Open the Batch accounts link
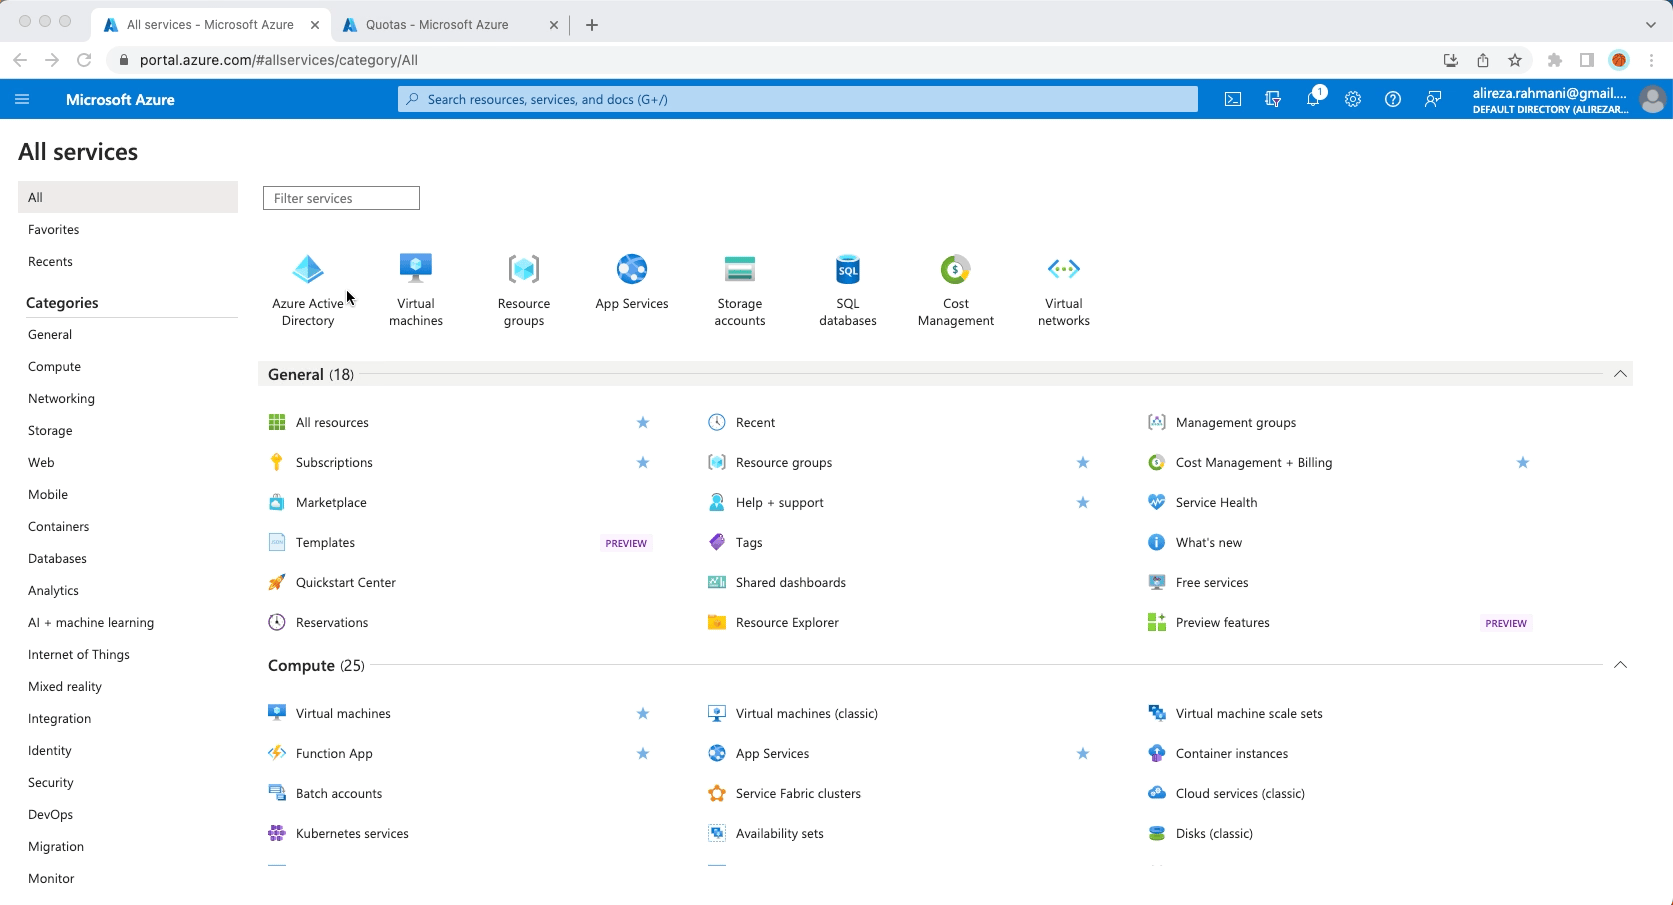This screenshot has height=905, width=1673. point(339,793)
